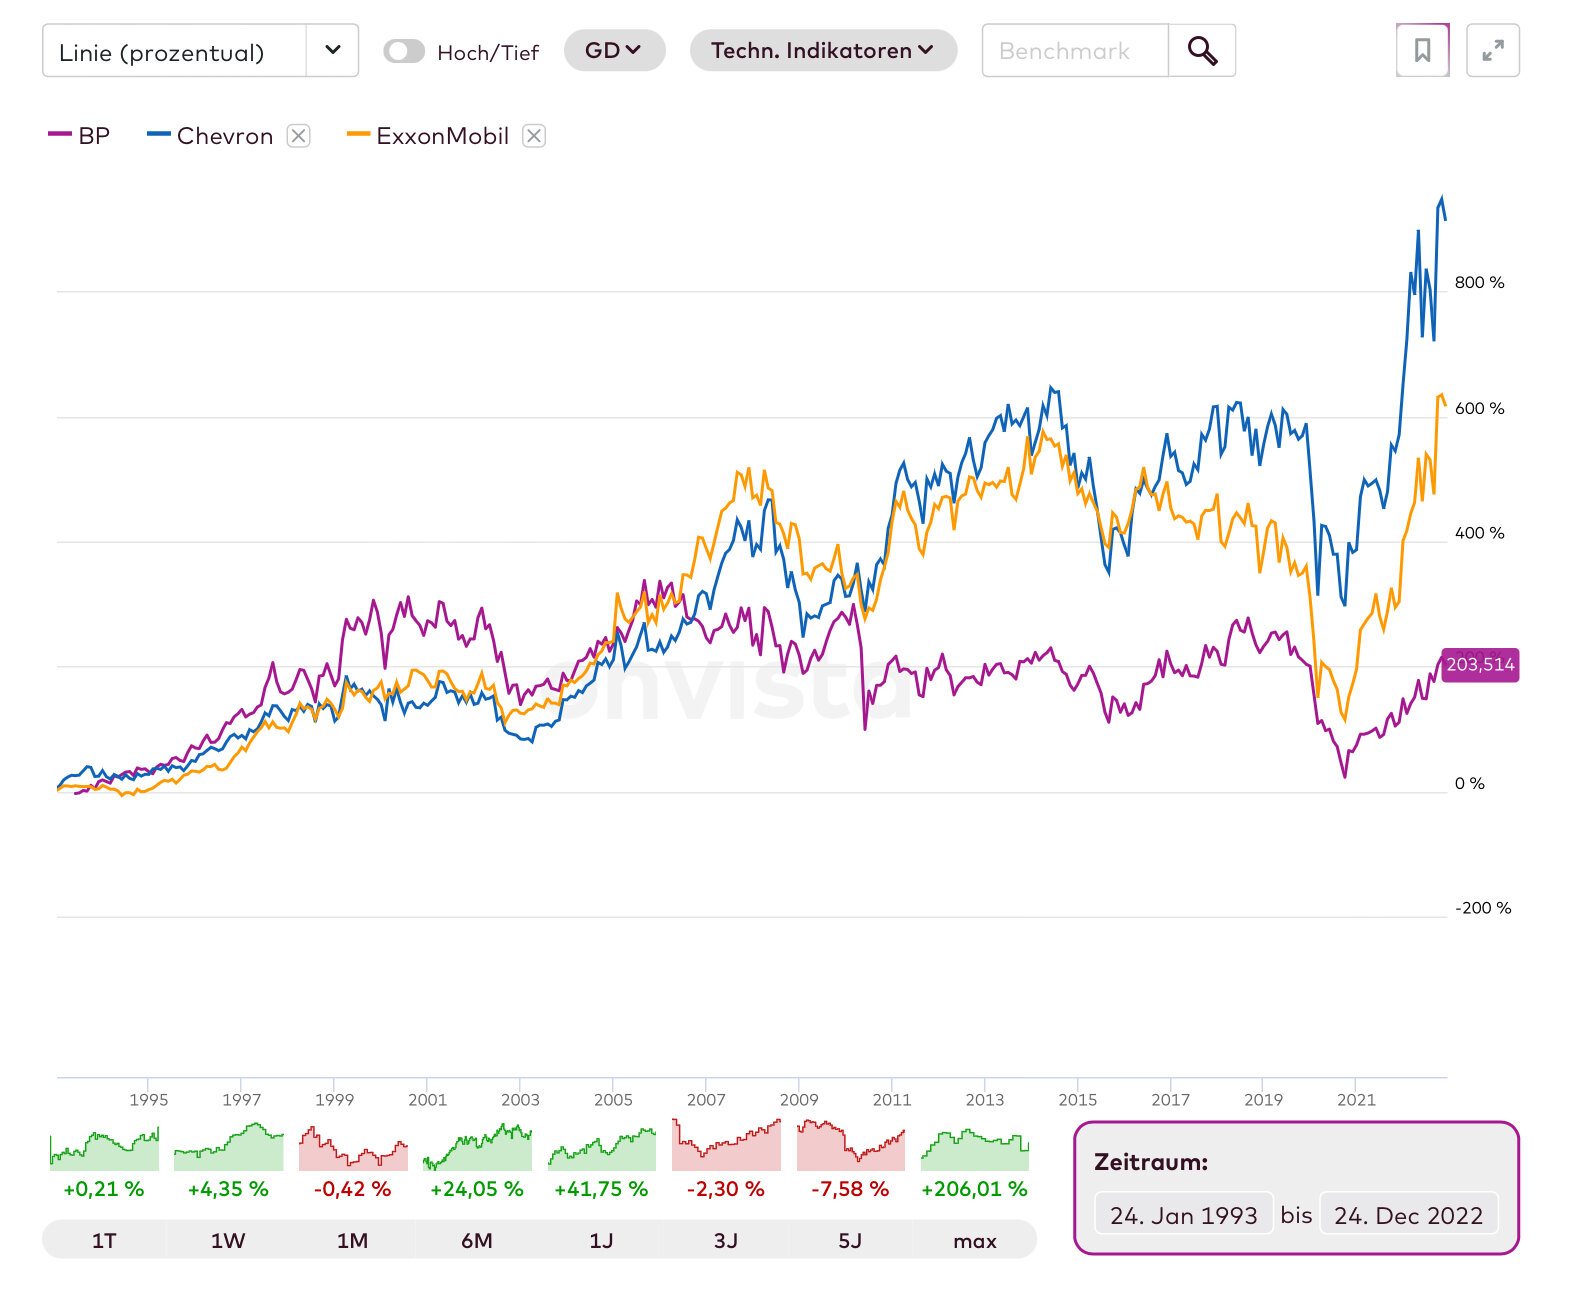1593x1299 pixels.
Task: Click the BP legend color line
Action: [60, 135]
